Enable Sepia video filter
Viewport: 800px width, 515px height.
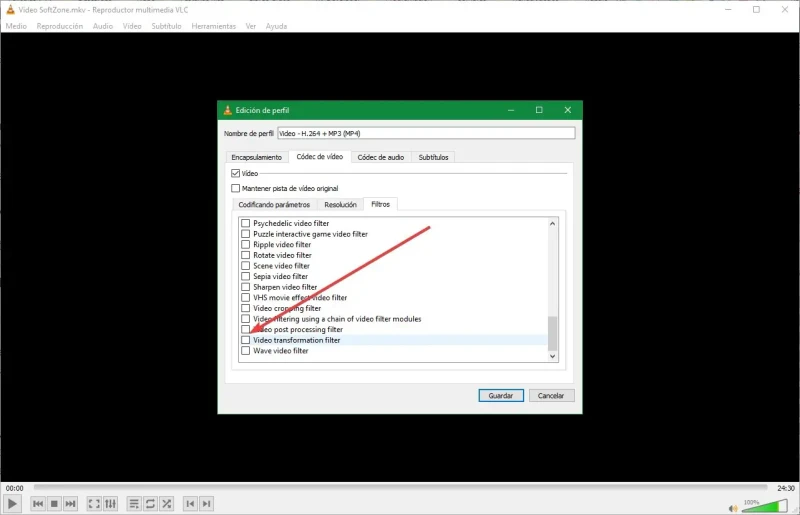[245, 276]
